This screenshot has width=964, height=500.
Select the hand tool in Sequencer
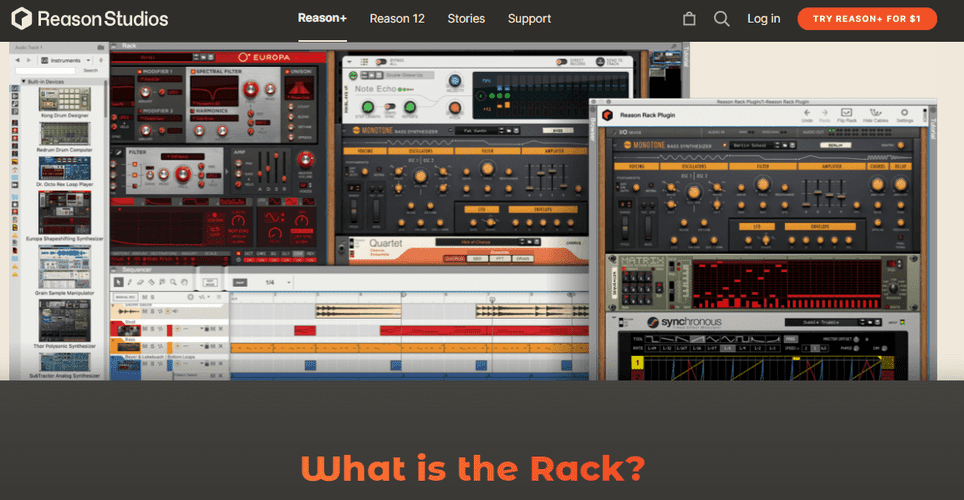click(x=184, y=282)
